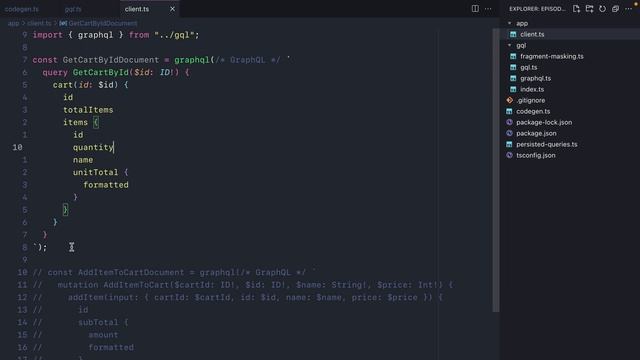Click commented 'subTotal' line
640x360 pixels.
[80, 322]
